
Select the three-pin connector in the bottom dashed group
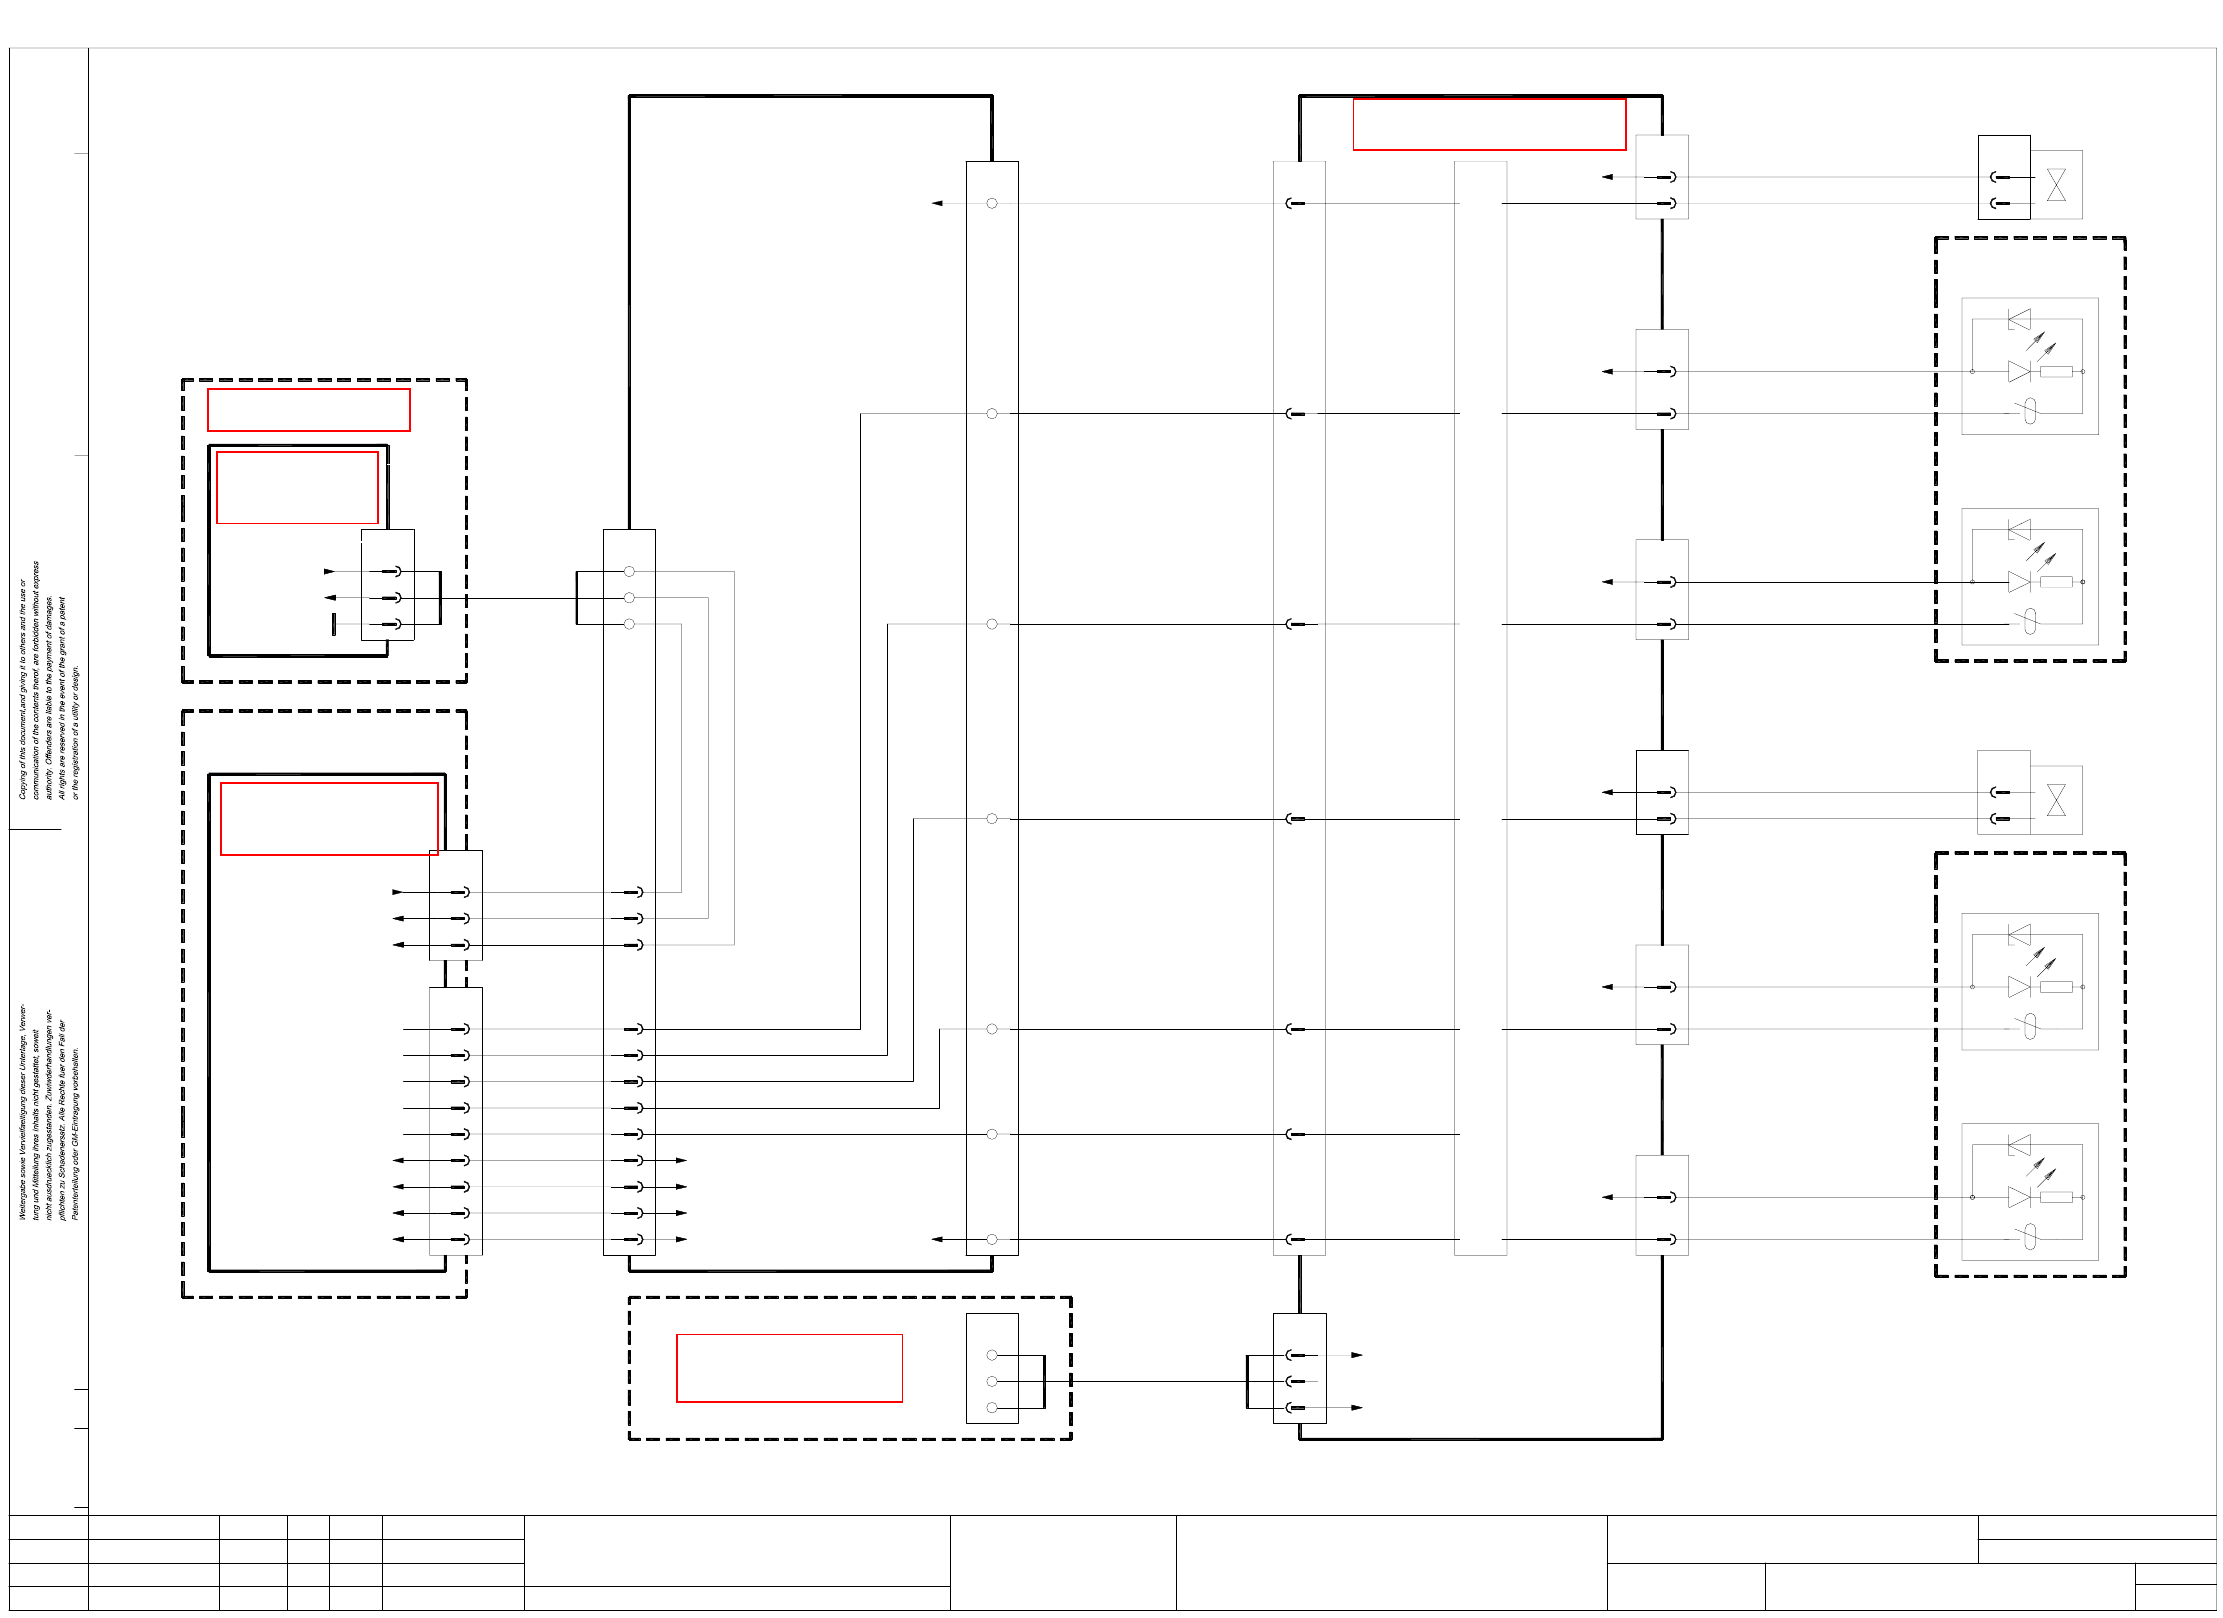click(991, 1368)
